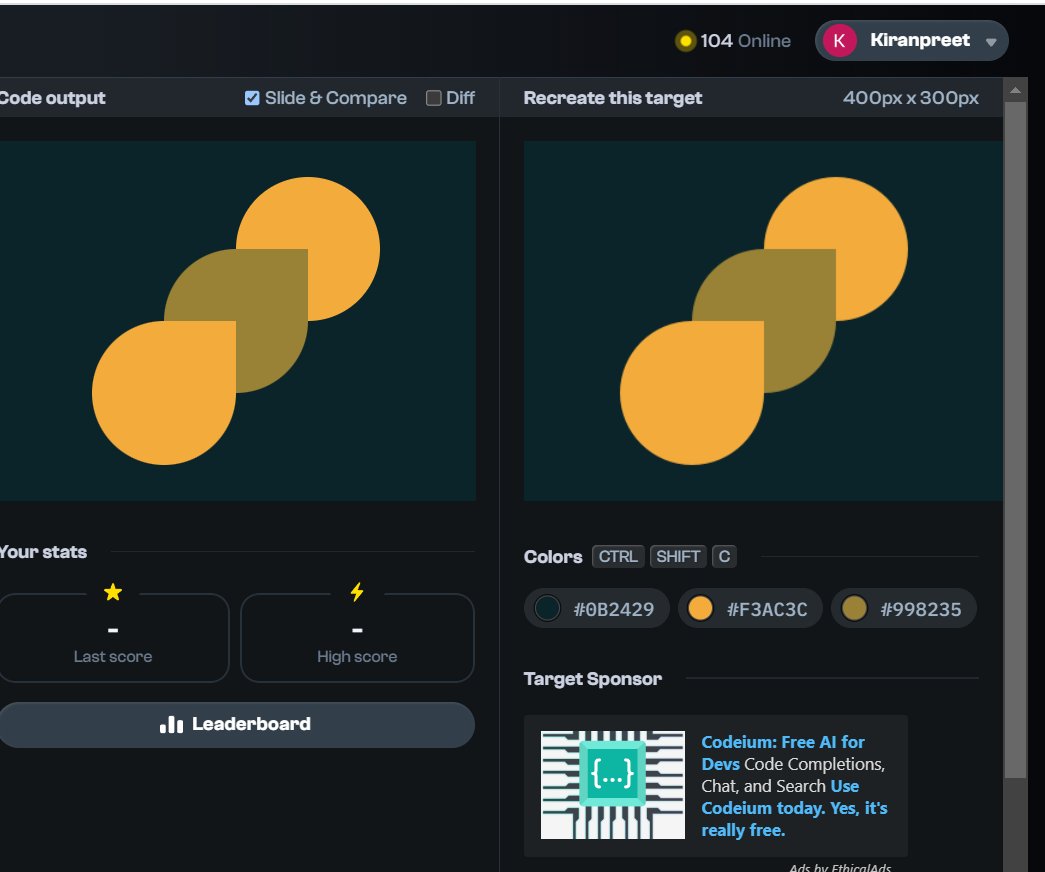
Task: Click the C key badge
Action: [724, 557]
